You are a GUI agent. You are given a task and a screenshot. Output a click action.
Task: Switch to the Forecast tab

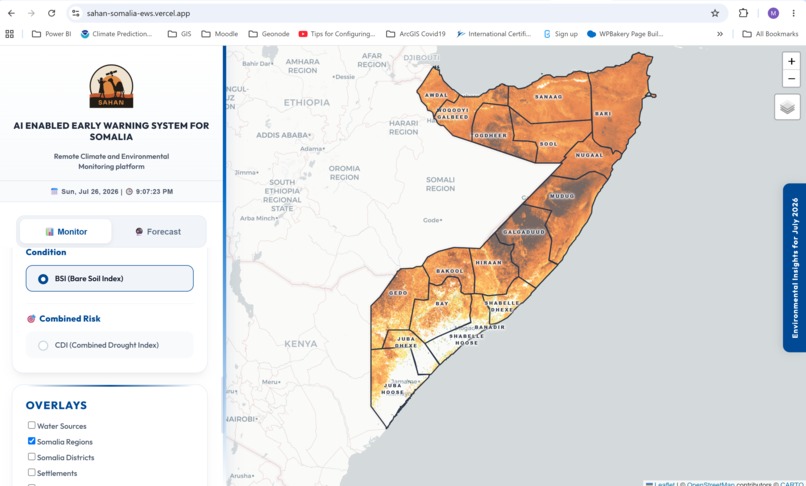pos(158,231)
